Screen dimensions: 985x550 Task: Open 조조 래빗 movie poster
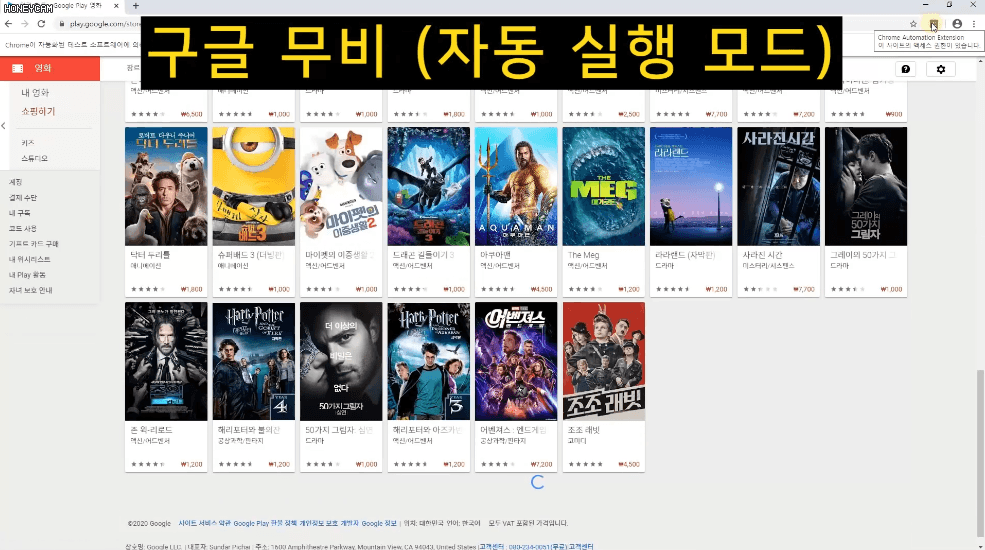pos(604,362)
